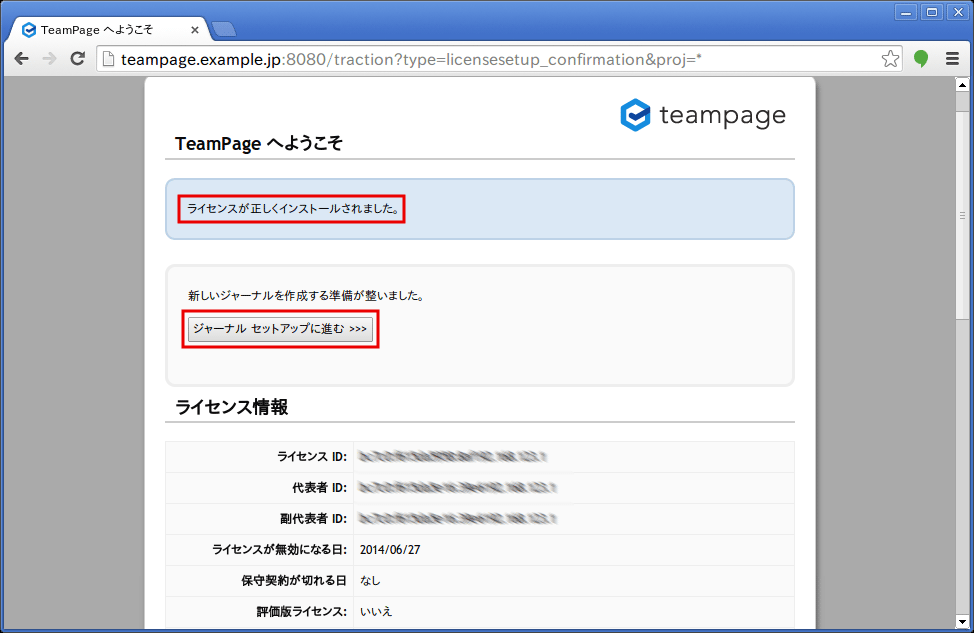Reload the TeamPage page
This screenshot has width=974, height=633.
[77, 59]
